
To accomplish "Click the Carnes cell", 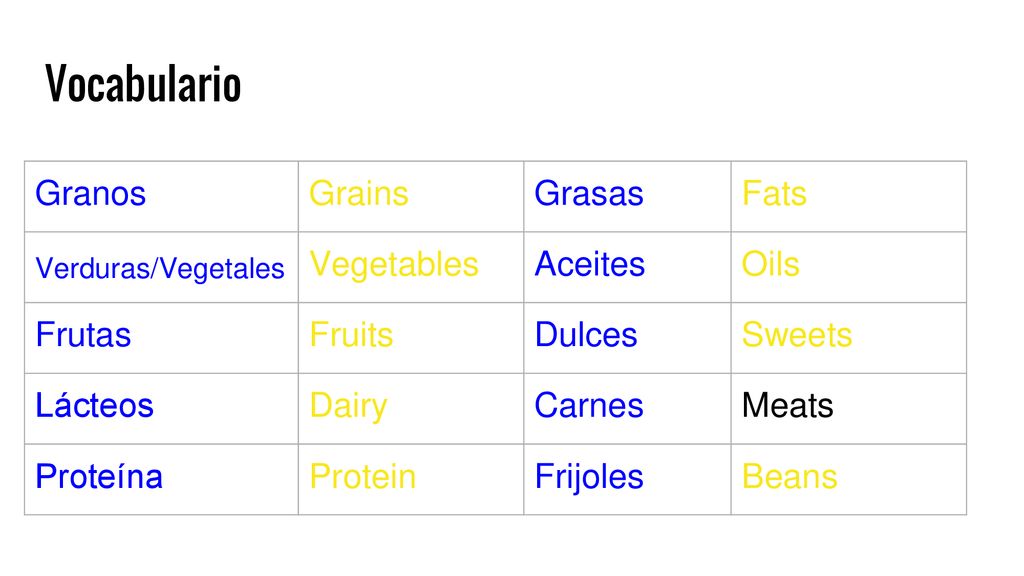I will coord(627,409).
